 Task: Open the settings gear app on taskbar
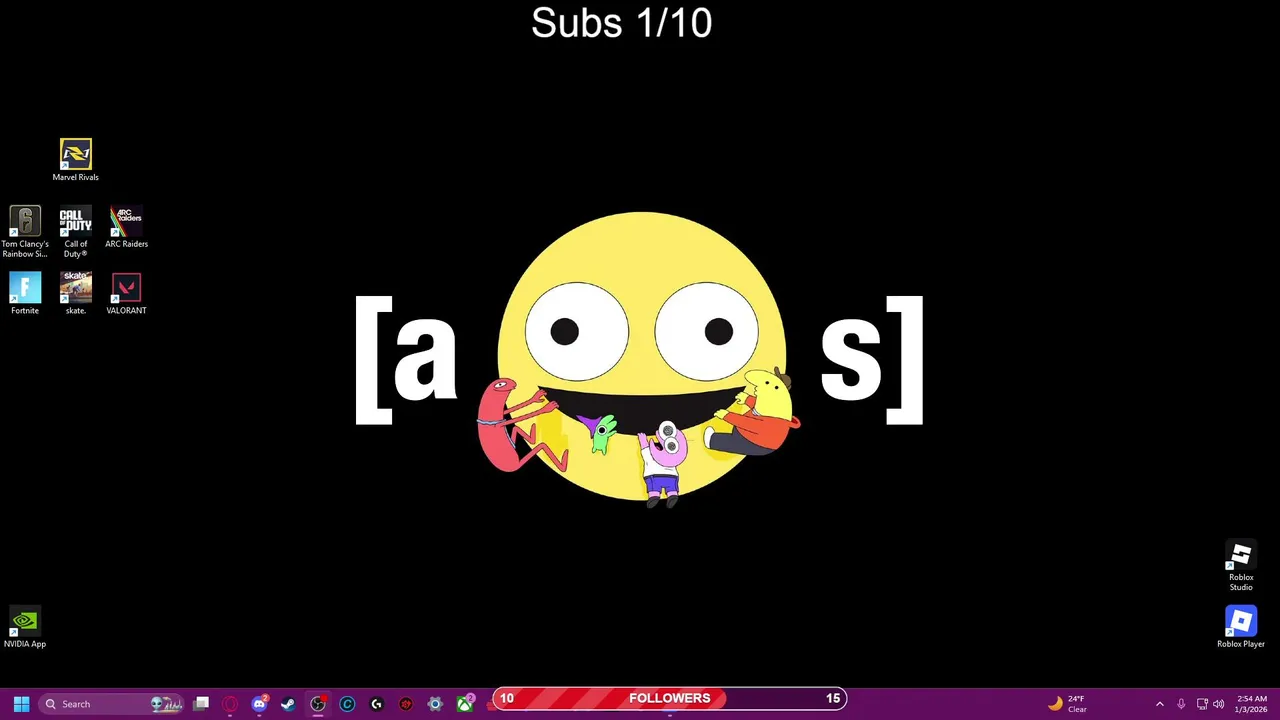click(435, 704)
